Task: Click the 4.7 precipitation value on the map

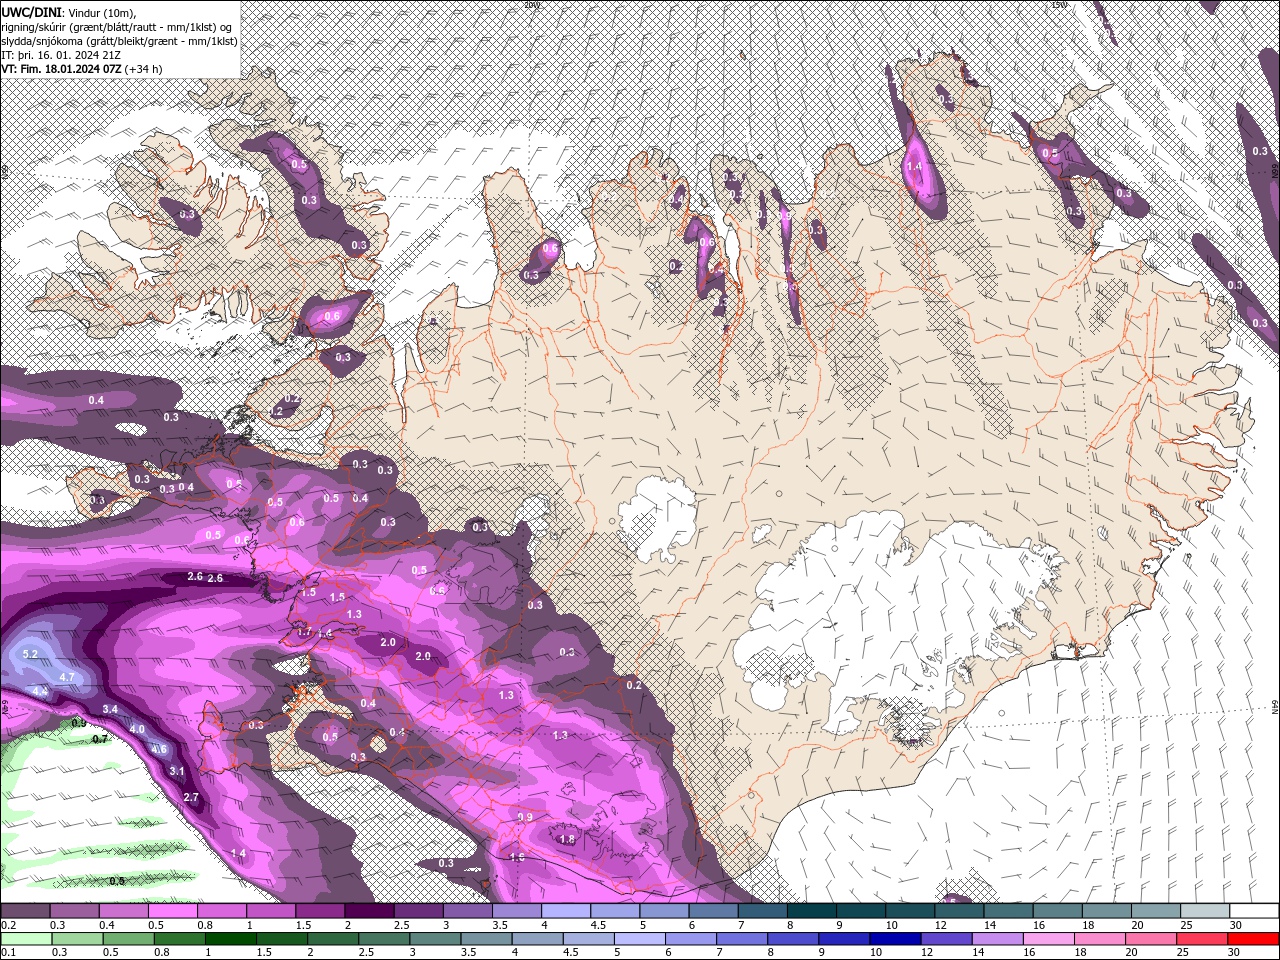Action: 68,677
